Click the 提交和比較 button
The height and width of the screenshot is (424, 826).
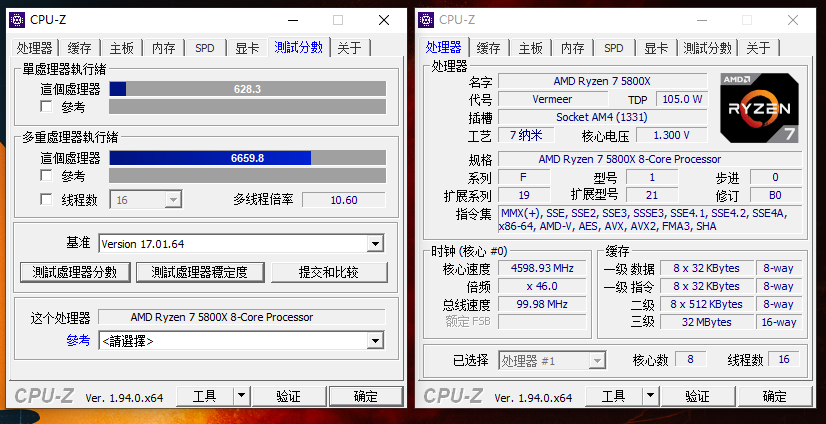(329, 272)
